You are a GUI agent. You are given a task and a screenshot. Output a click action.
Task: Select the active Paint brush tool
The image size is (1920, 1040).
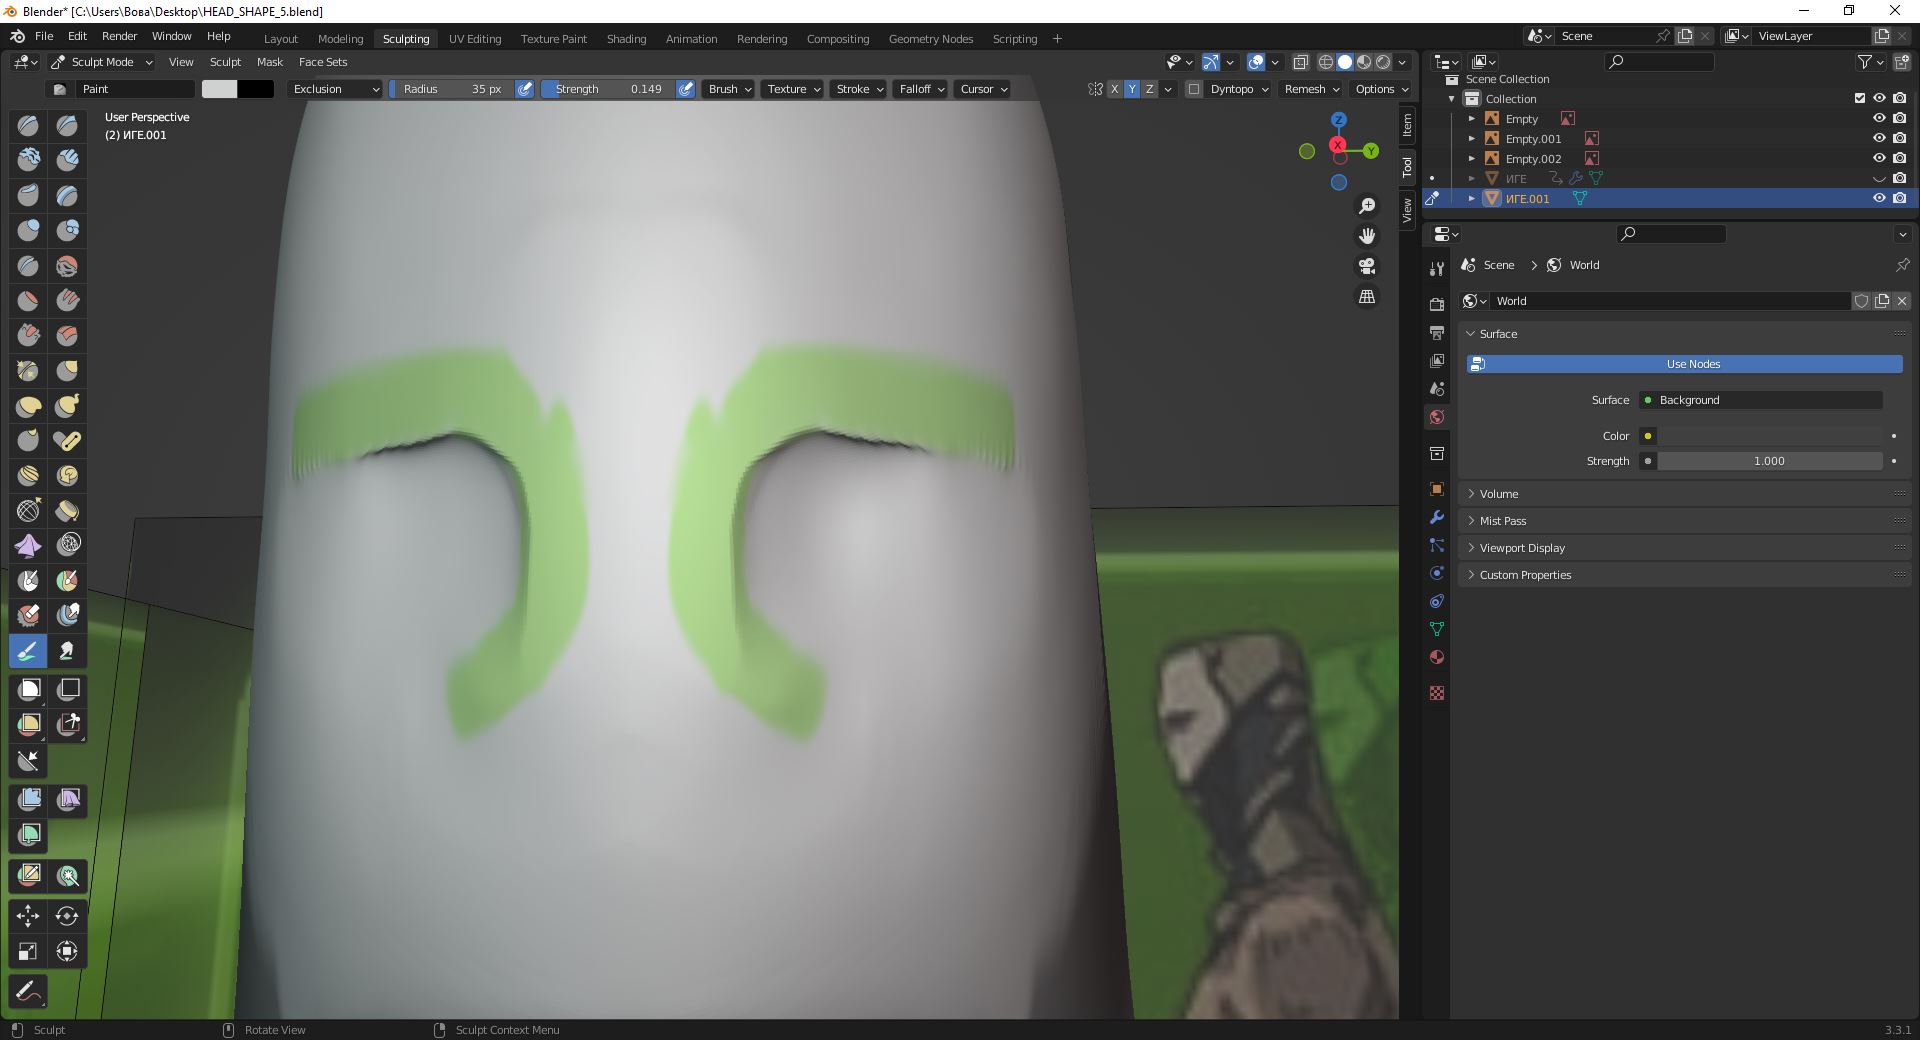(28, 651)
